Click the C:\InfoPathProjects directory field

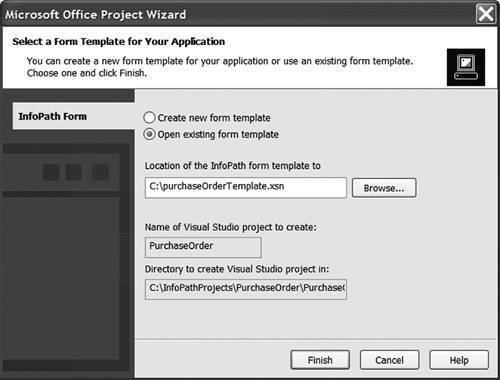(x=246, y=289)
